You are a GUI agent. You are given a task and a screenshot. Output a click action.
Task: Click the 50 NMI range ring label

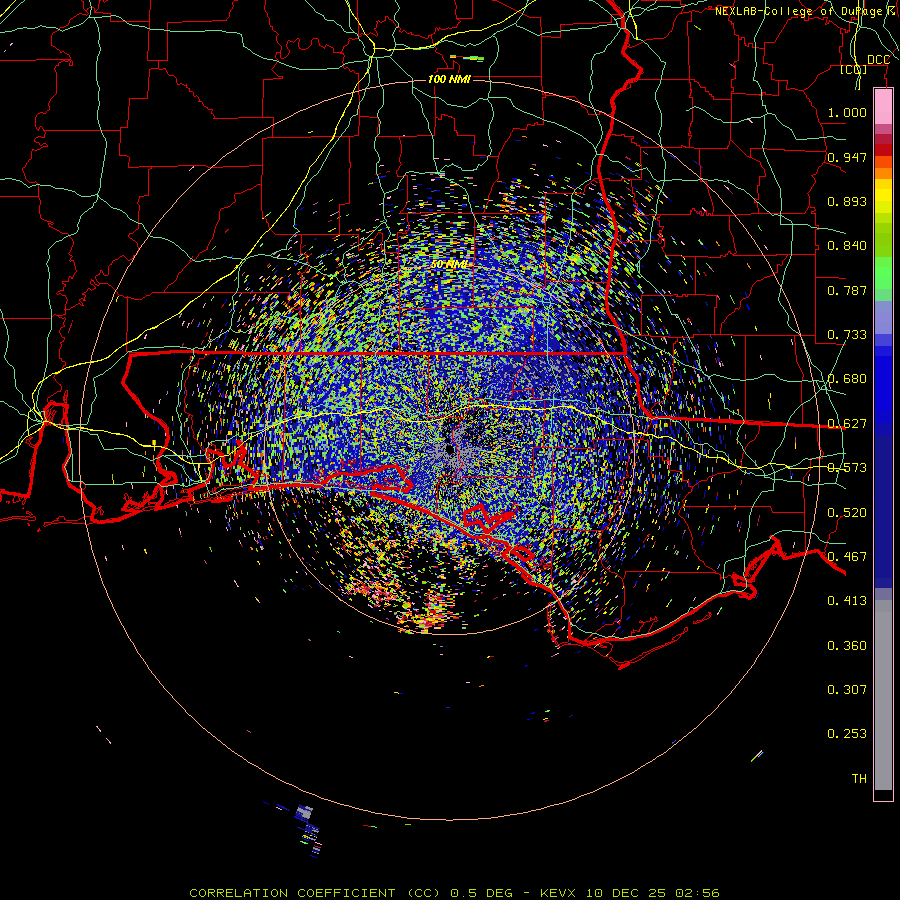449,265
